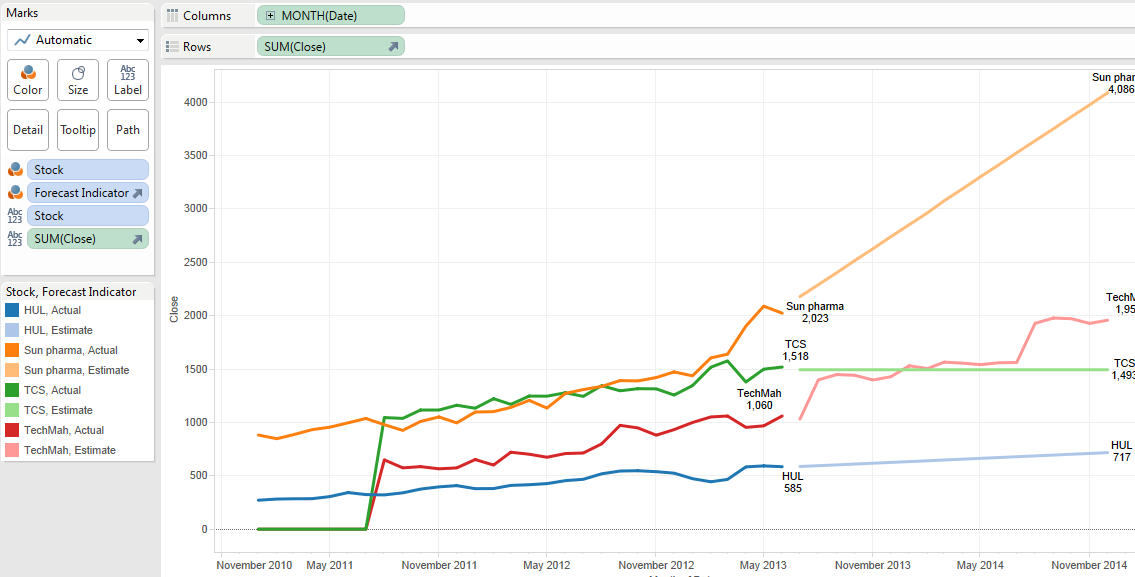Select the Stock label pill in Marks
The image size is (1135, 577).
click(88, 216)
